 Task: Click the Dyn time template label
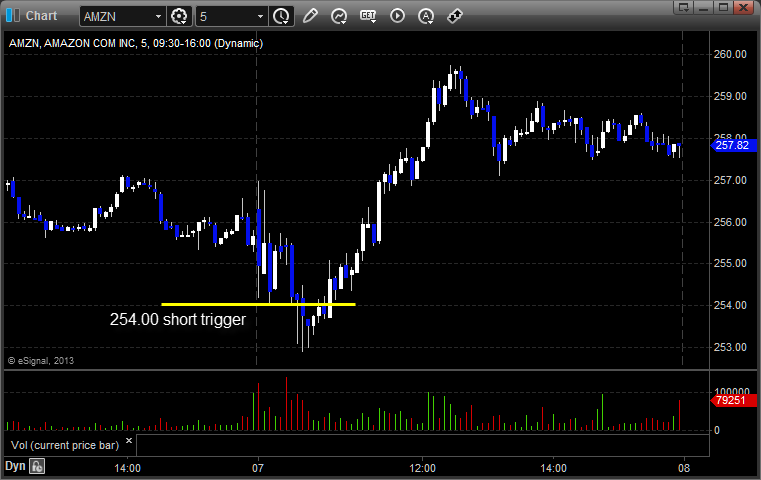15,466
